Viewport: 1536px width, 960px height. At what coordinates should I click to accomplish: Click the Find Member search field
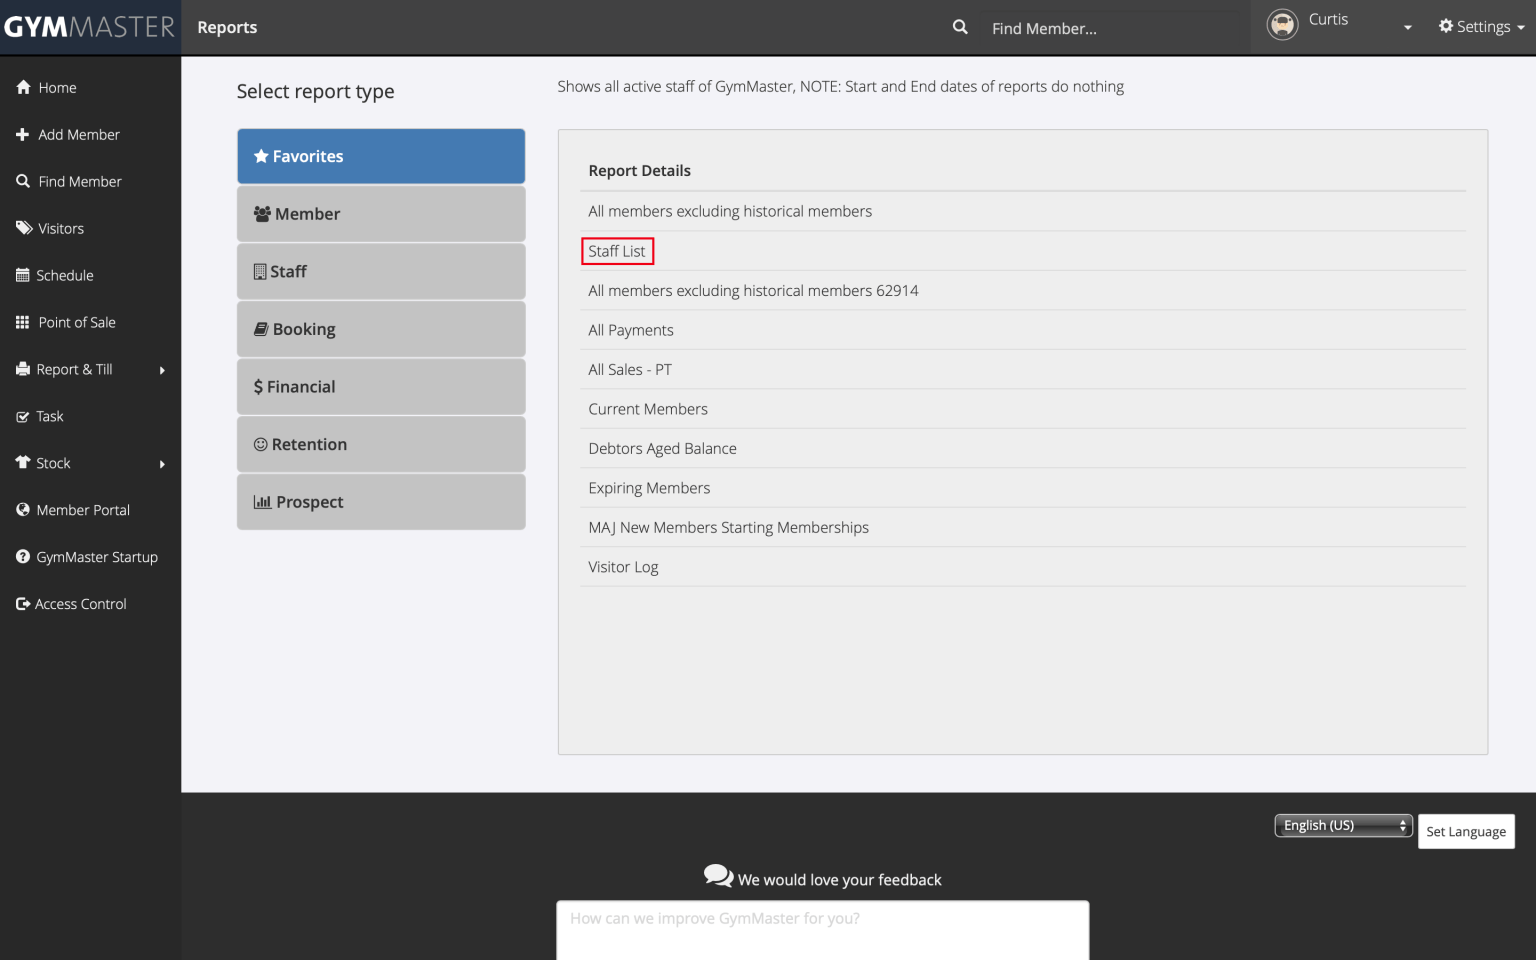[1110, 28]
